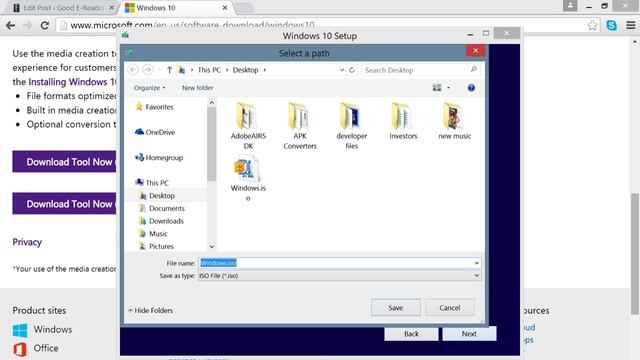Image resolution: width=640 pixels, height=360 pixels.
Task: Go up one folder level
Action: (x=169, y=70)
